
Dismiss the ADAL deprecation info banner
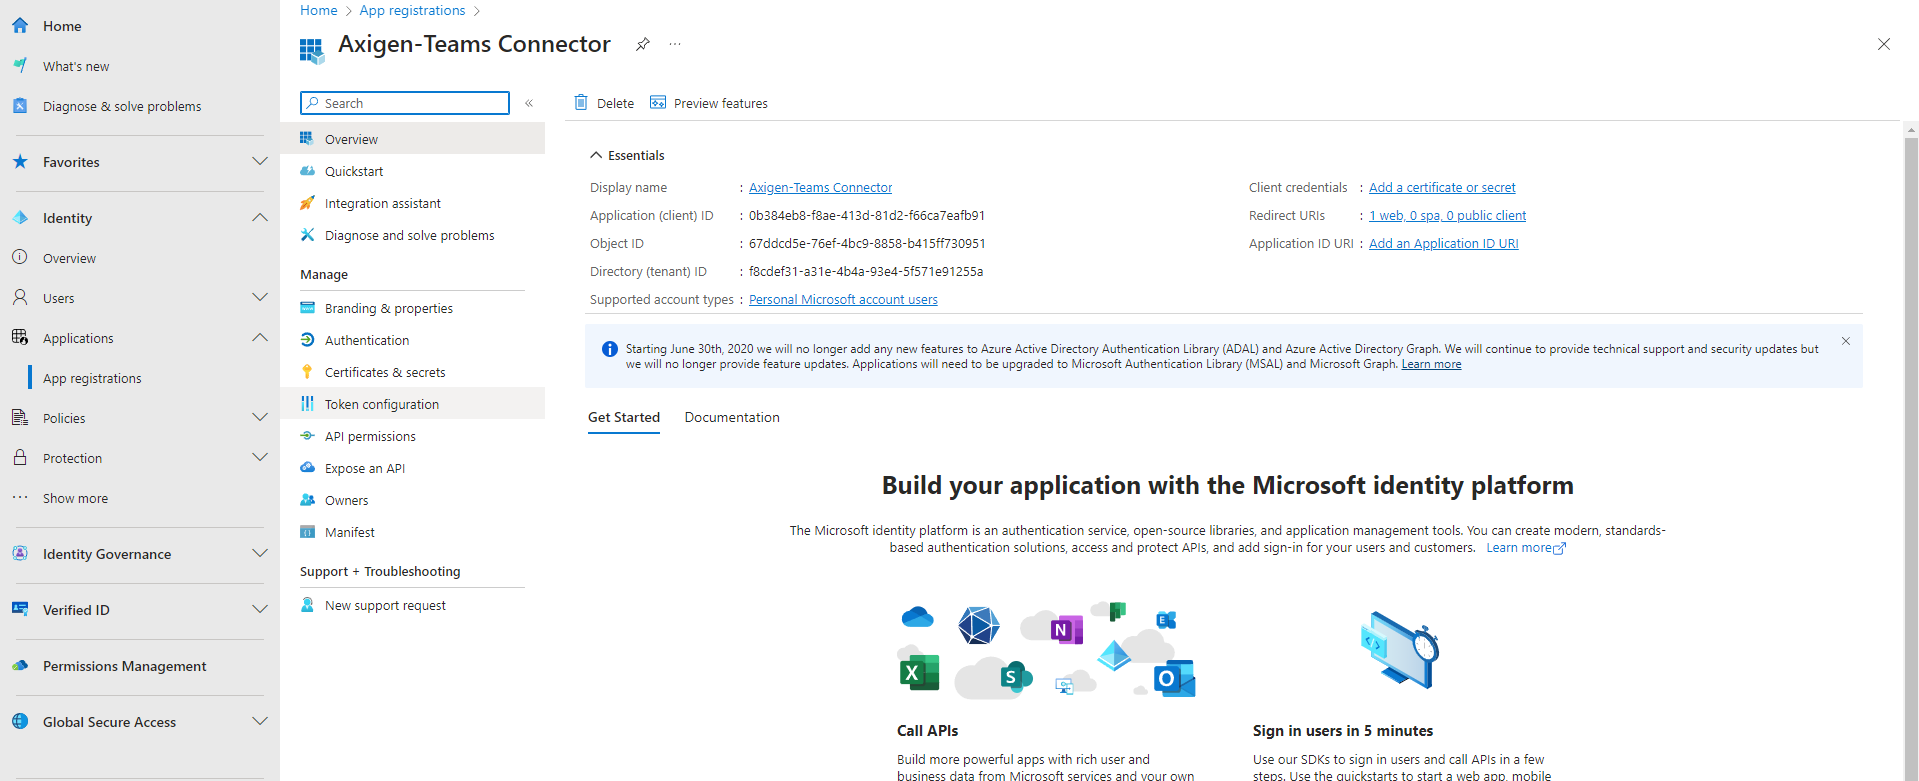tap(1846, 342)
